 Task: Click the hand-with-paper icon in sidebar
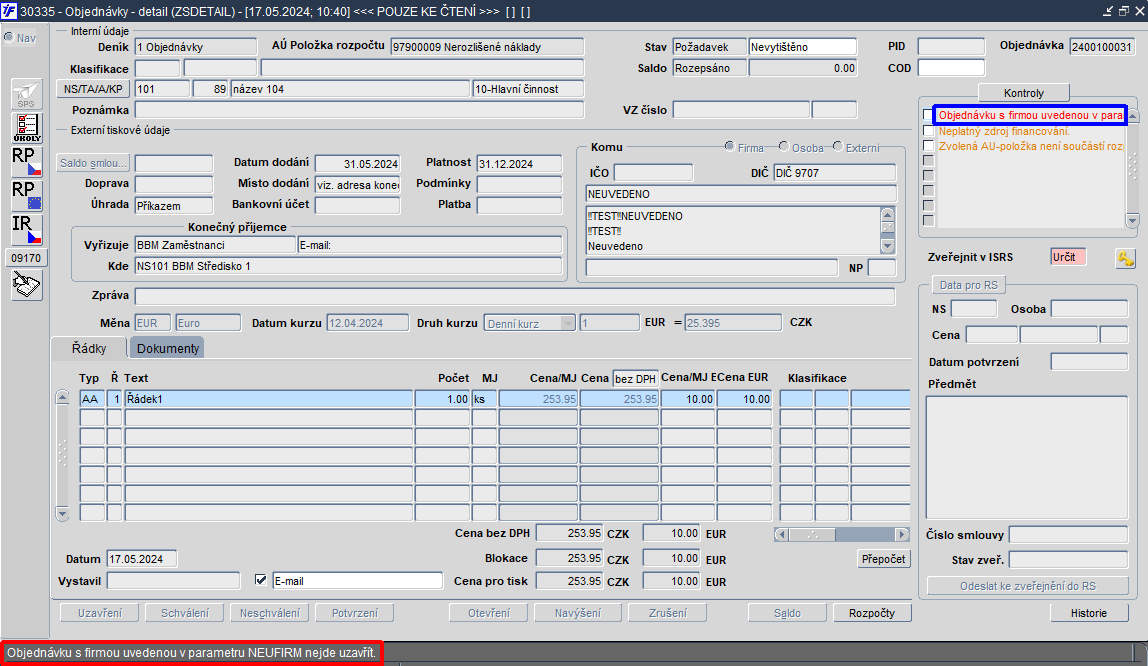click(26, 285)
